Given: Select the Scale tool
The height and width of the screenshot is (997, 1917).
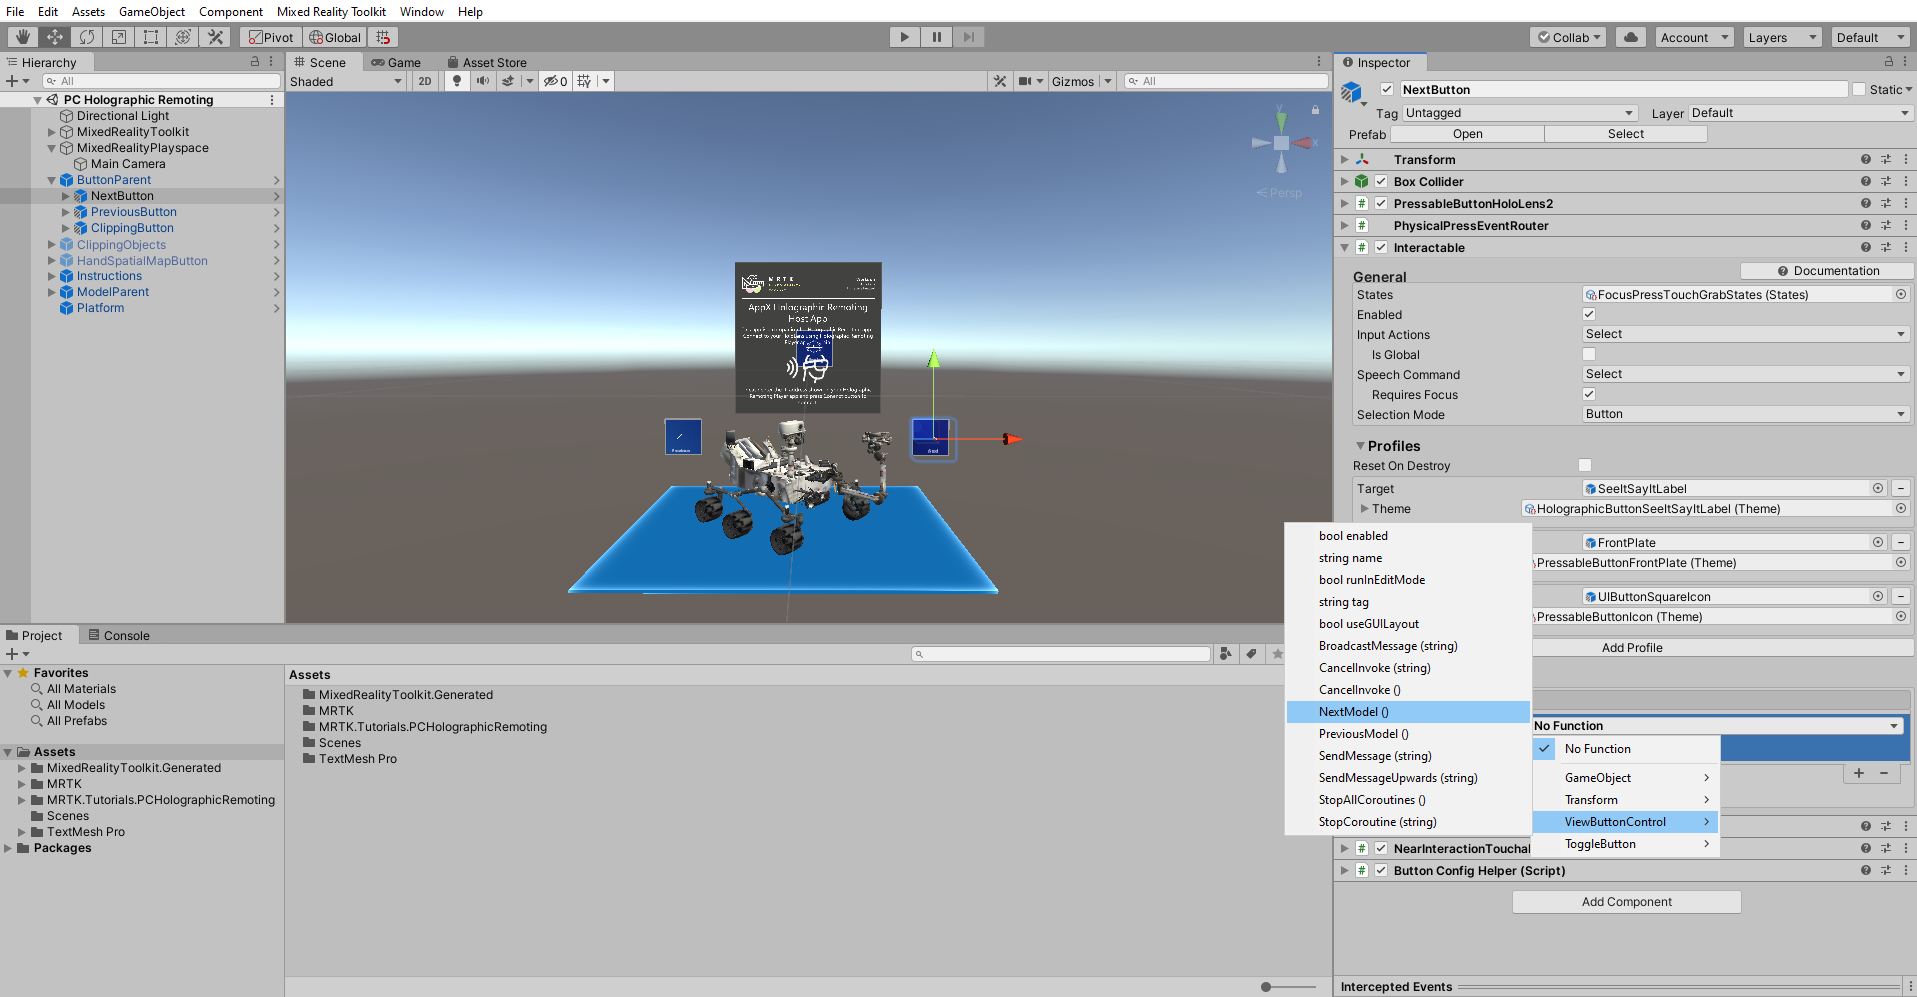Looking at the screenshot, I should coord(119,37).
